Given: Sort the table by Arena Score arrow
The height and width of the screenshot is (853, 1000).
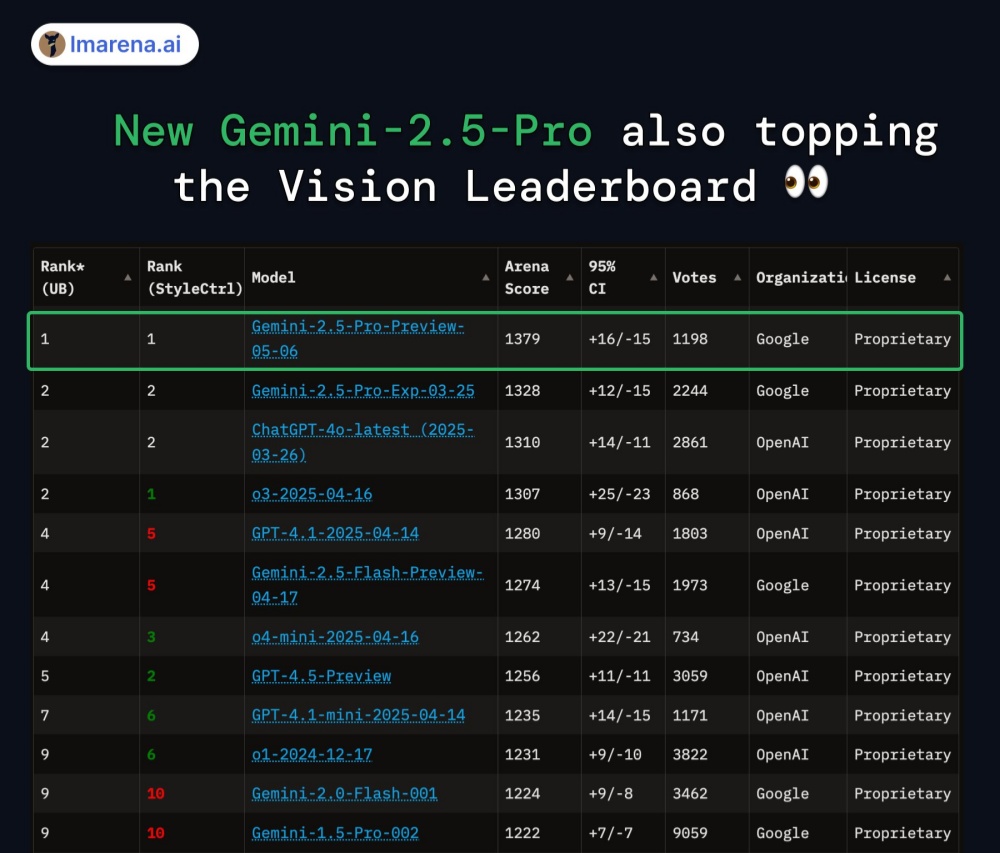Looking at the screenshot, I should [570, 277].
